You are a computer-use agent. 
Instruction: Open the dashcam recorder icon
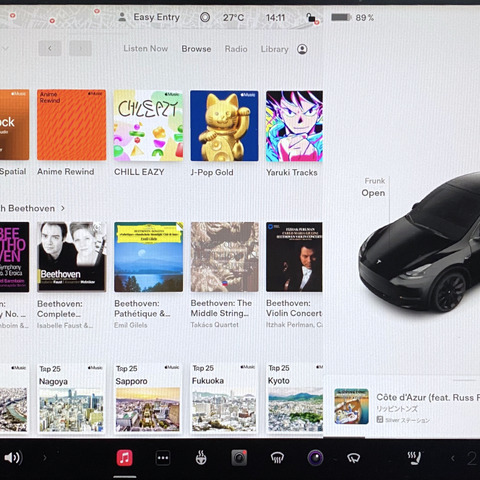pyautogui.click(x=239, y=458)
